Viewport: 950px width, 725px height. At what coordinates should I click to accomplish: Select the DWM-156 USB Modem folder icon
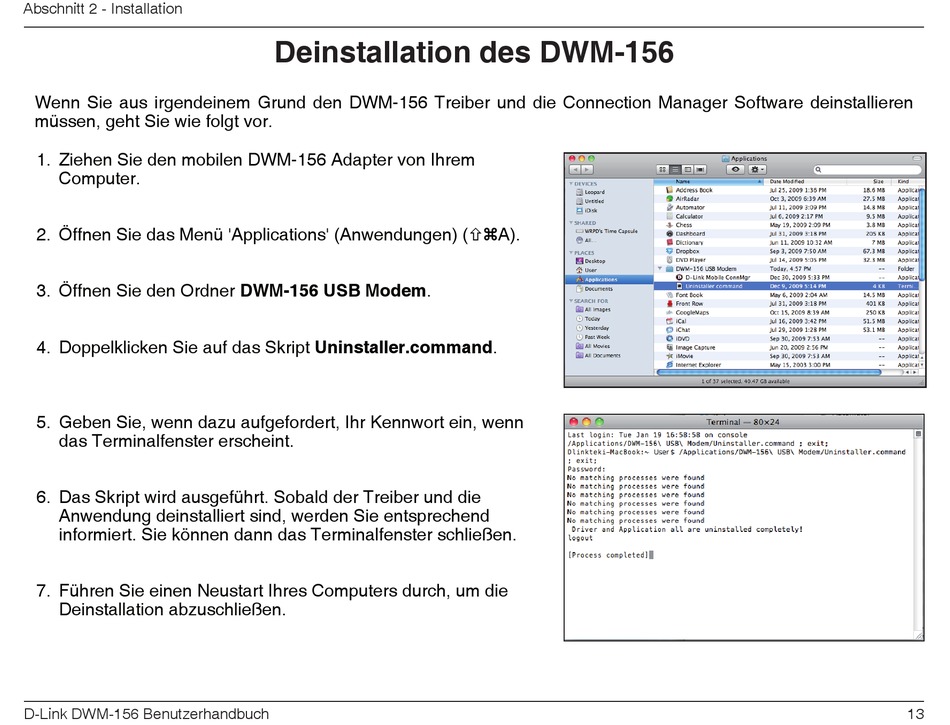point(669,268)
